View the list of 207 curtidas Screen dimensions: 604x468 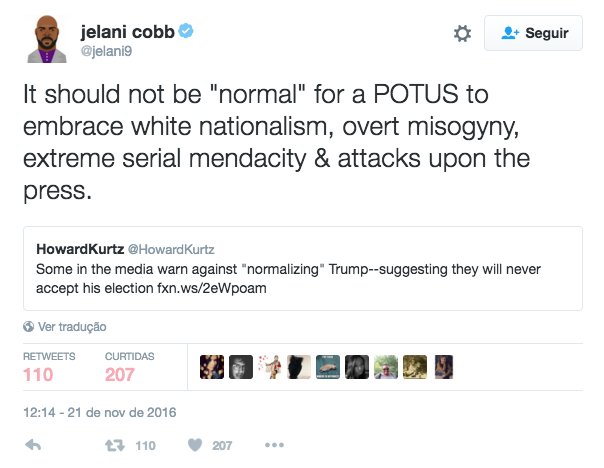click(x=129, y=367)
